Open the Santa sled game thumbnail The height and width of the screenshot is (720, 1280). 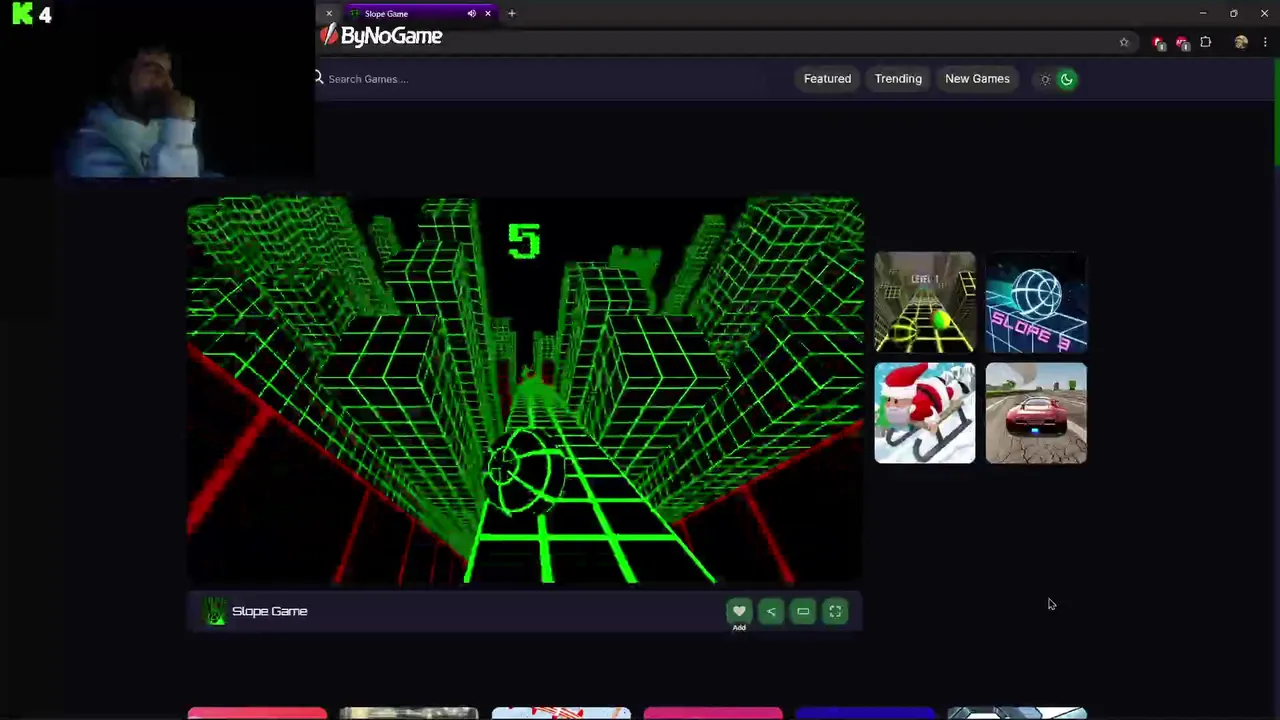point(925,413)
